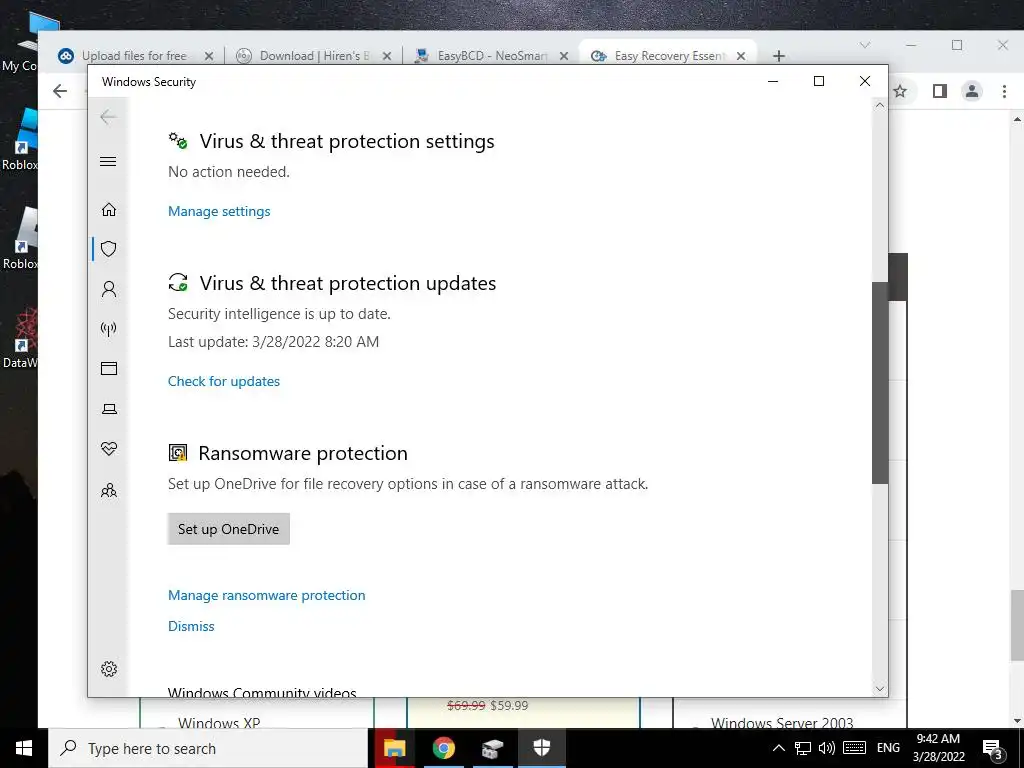The image size is (1024, 768).
Task: Click Virus & threat protection settings icon
Action: coord(178,140)
